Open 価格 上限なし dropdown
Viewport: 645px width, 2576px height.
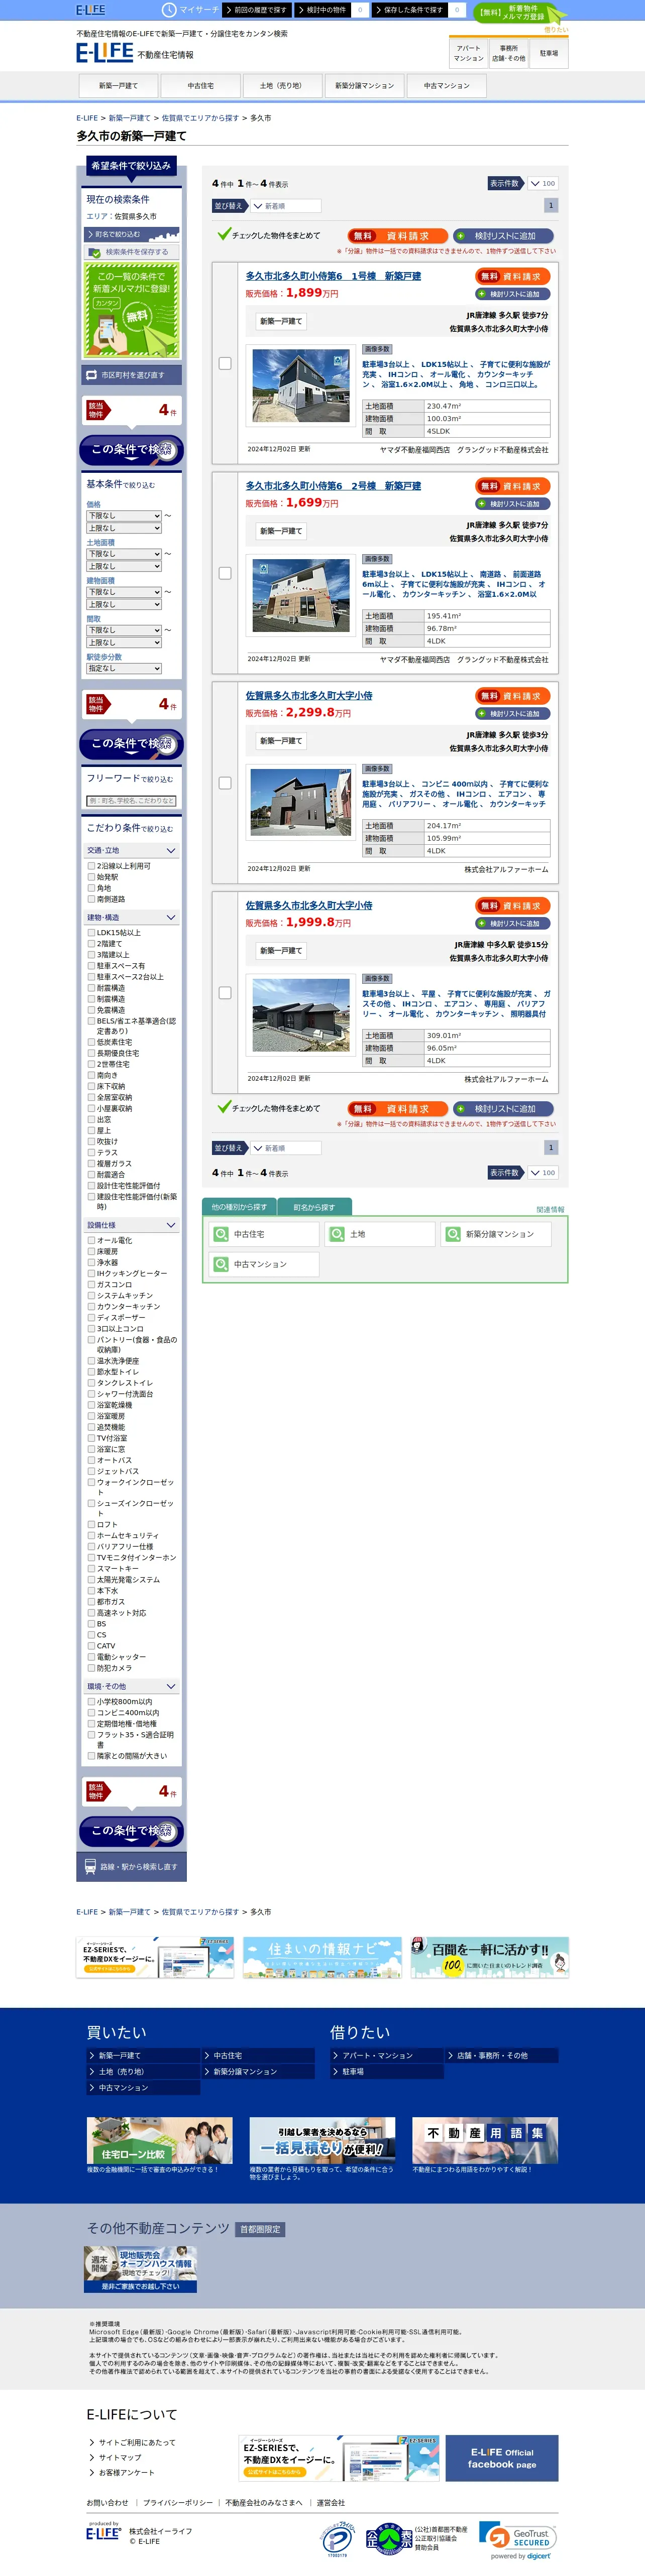coord(124,528)
